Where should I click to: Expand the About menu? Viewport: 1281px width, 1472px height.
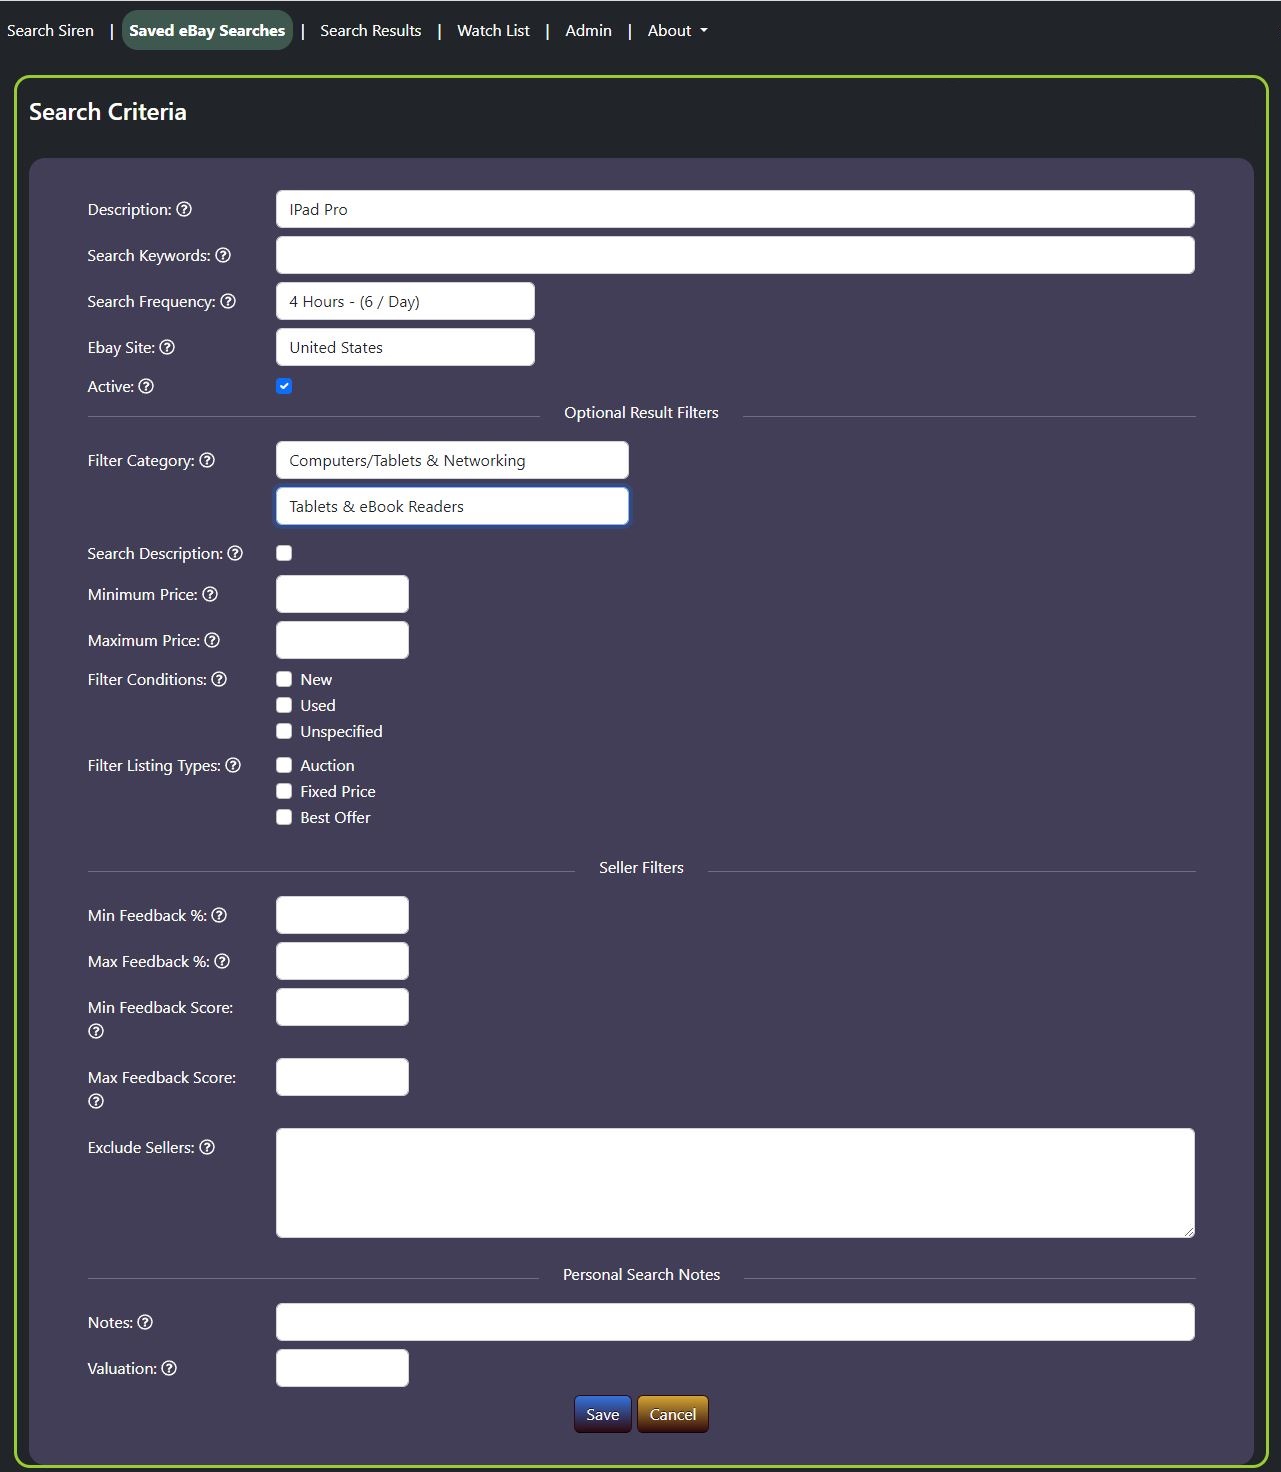pos(677,30)
